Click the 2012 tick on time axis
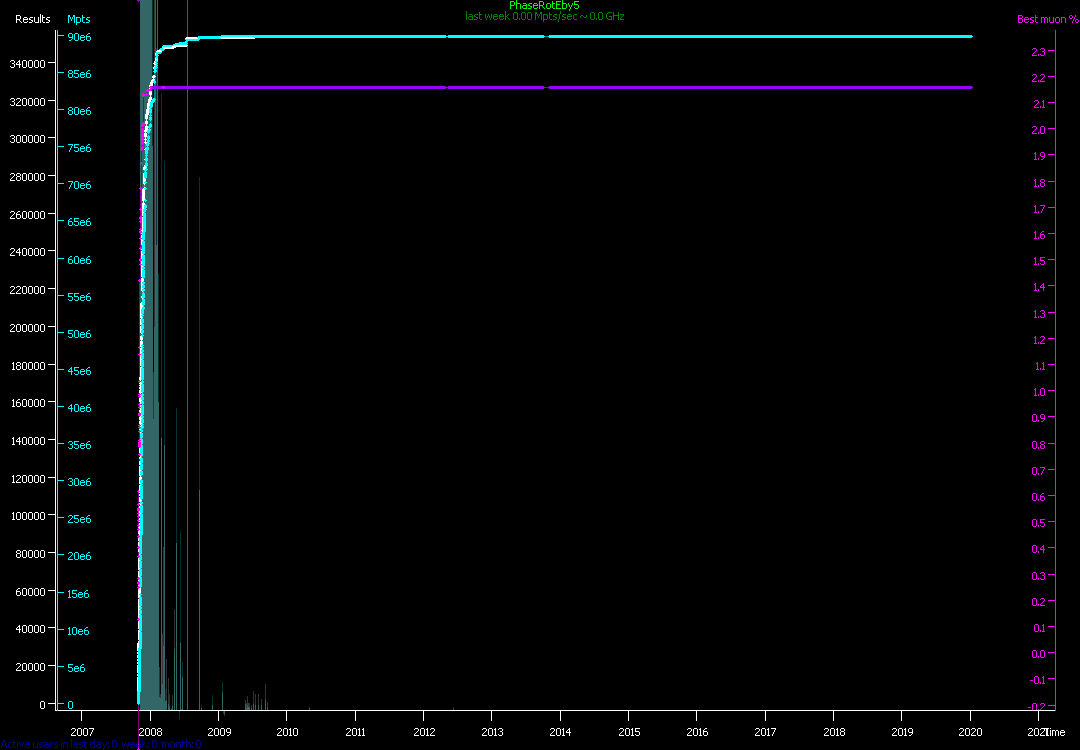Viewport: 1080px width, 750px height. point(423,732)
